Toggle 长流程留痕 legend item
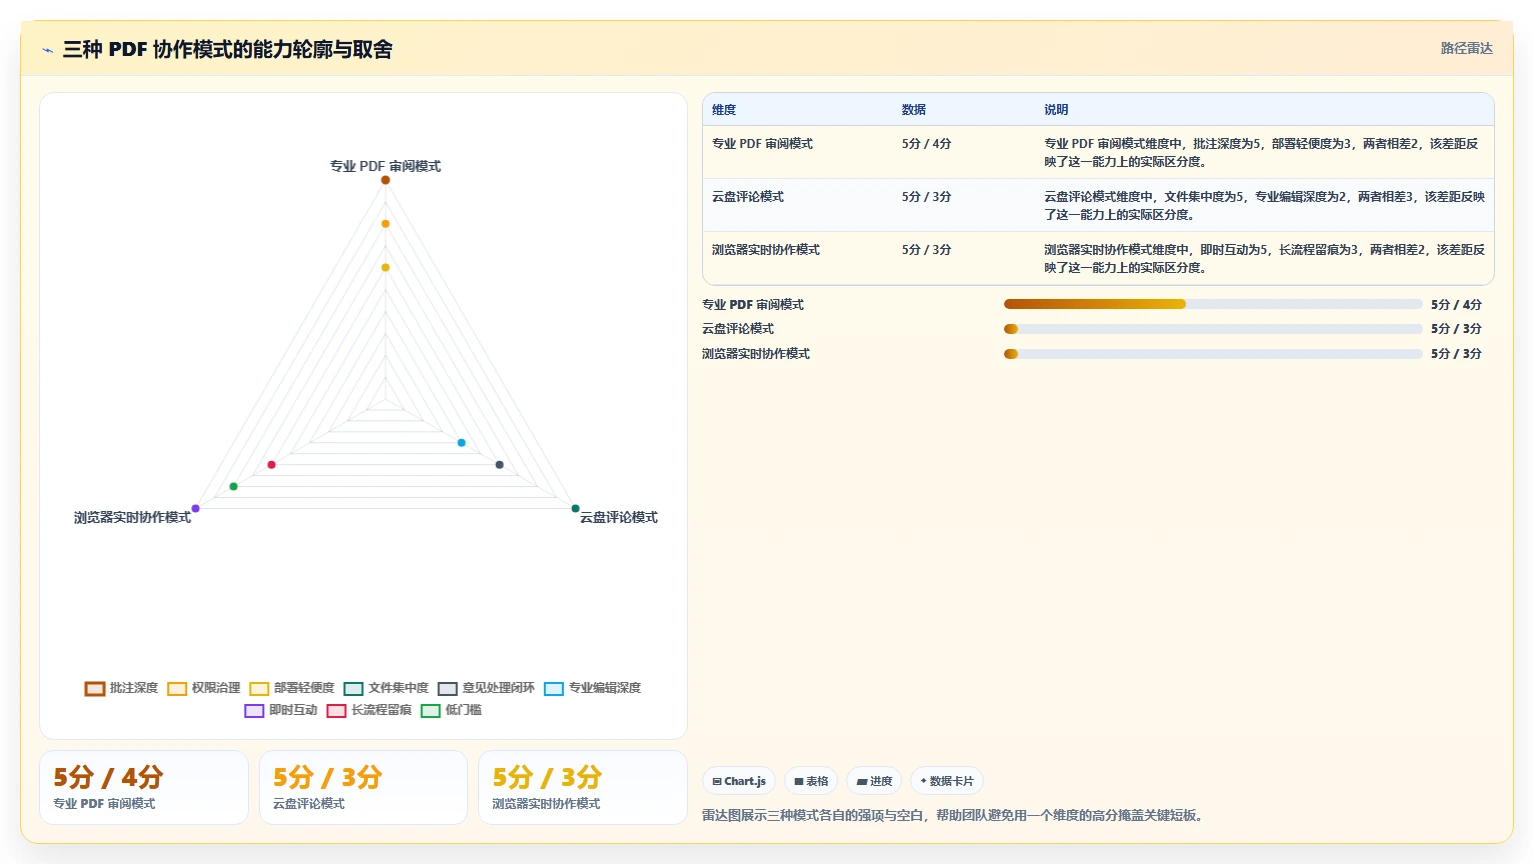 (x=369, y=710)
